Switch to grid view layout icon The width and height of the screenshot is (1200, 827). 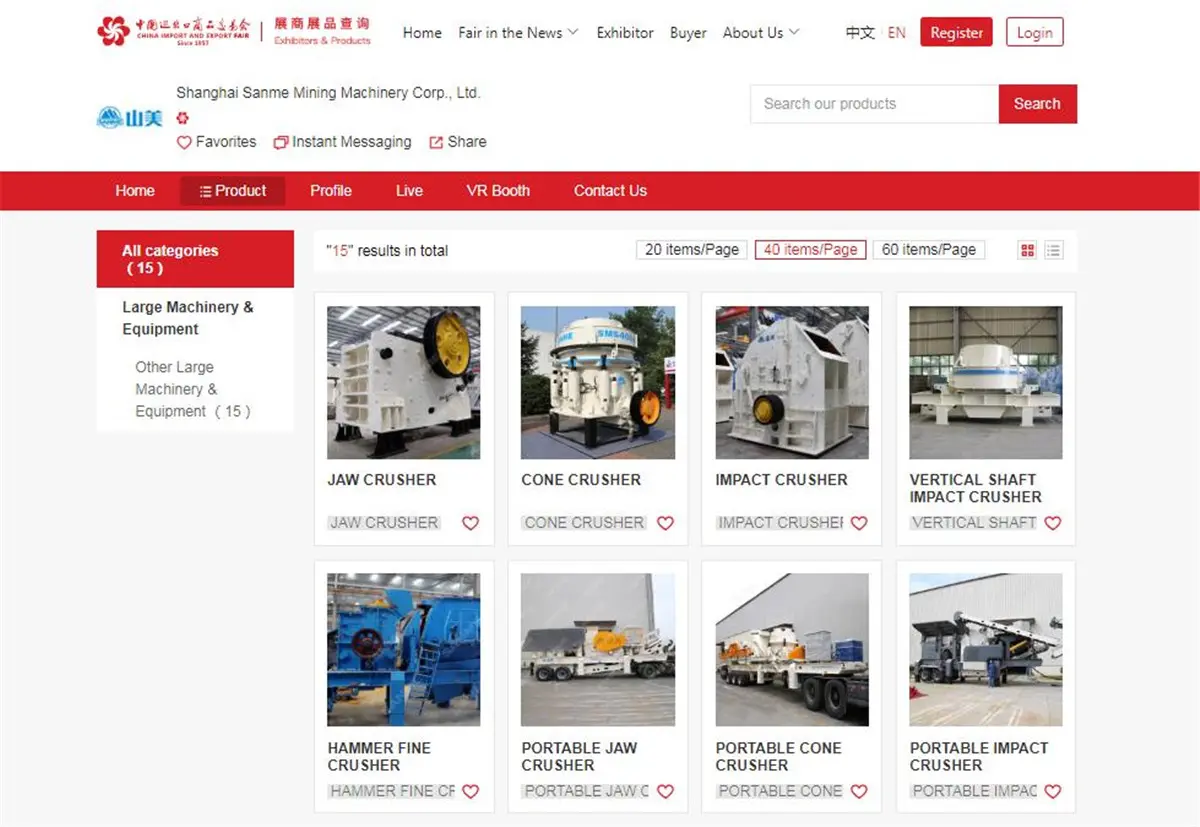(x=1027, y=250)
